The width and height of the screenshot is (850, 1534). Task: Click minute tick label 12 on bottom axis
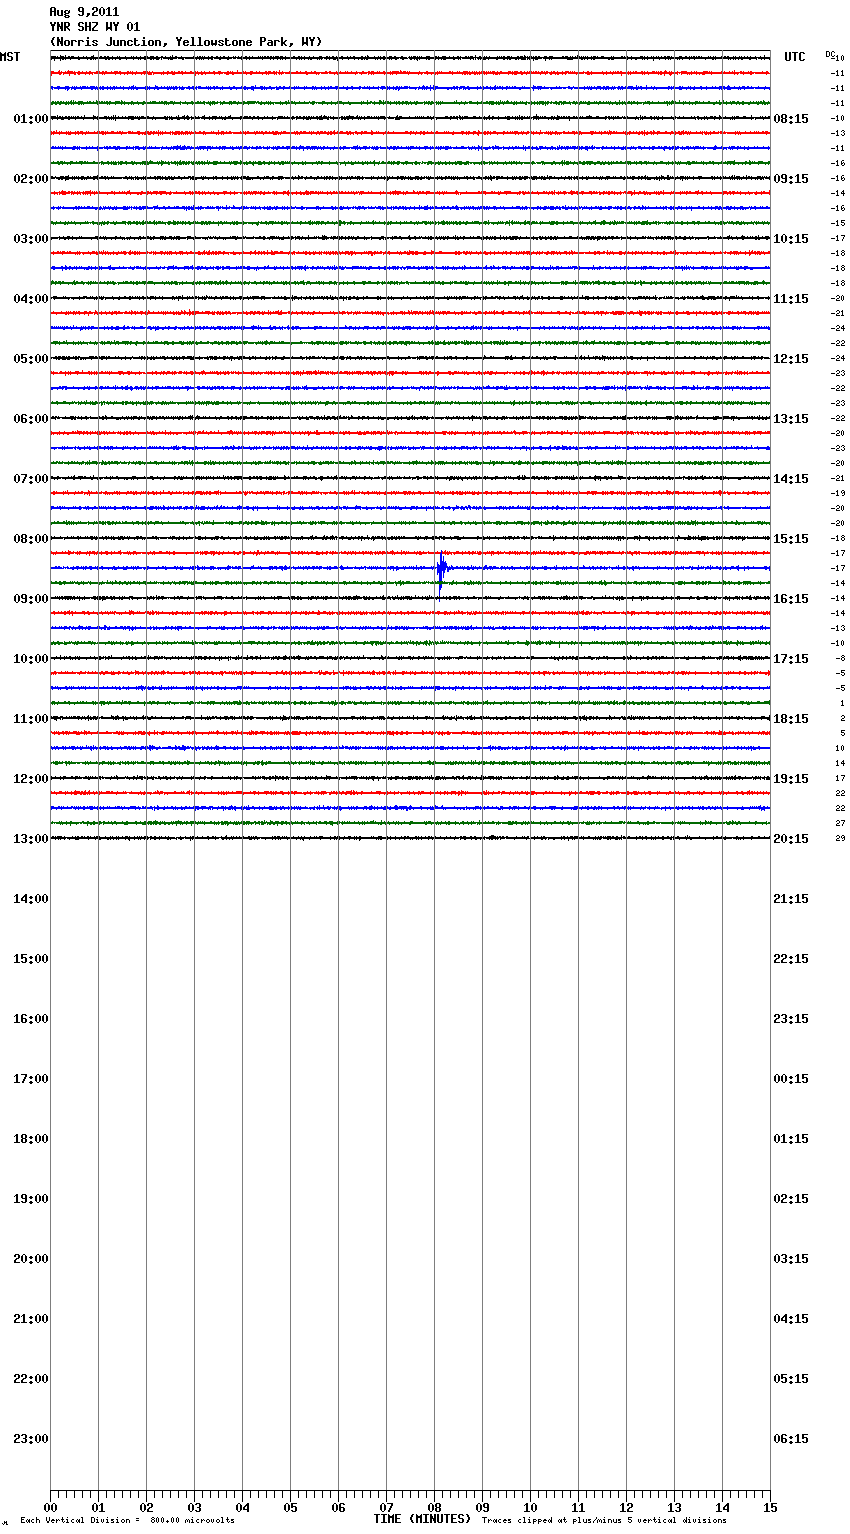coord(626,1508)
